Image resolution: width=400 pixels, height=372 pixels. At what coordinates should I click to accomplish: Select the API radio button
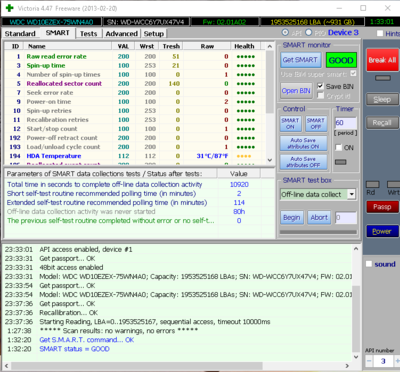click(x=285, y=33)
